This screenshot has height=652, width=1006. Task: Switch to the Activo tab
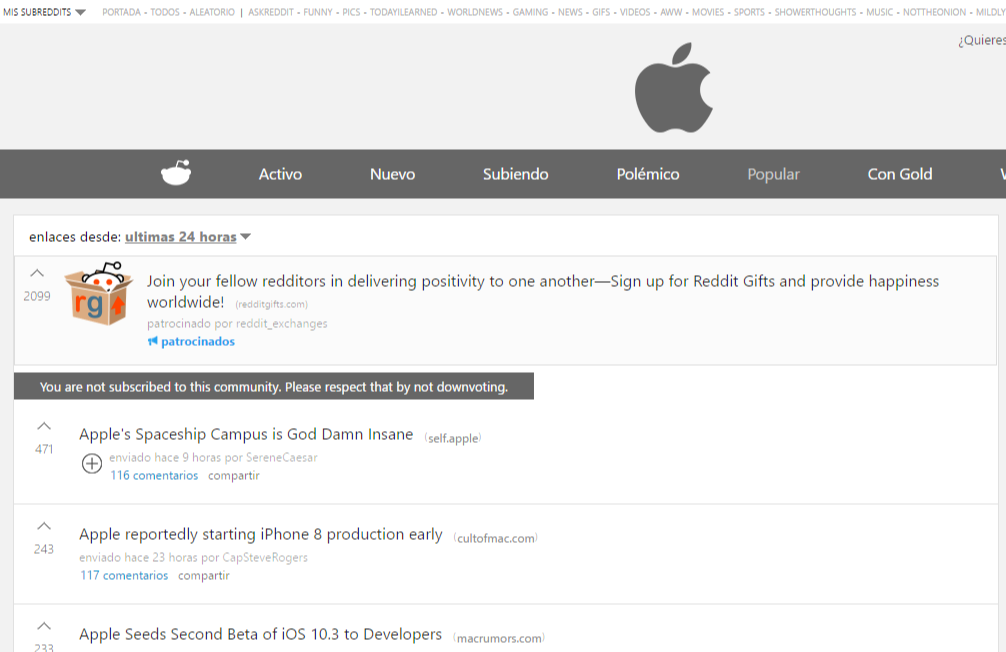pos(280,174)
